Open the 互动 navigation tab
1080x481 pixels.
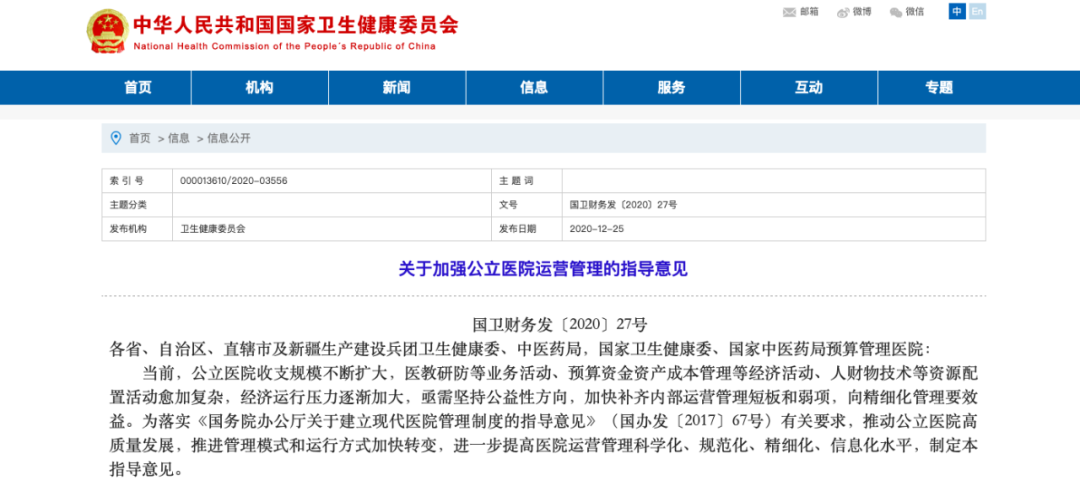pyautogui.click(x=809, y=88)
